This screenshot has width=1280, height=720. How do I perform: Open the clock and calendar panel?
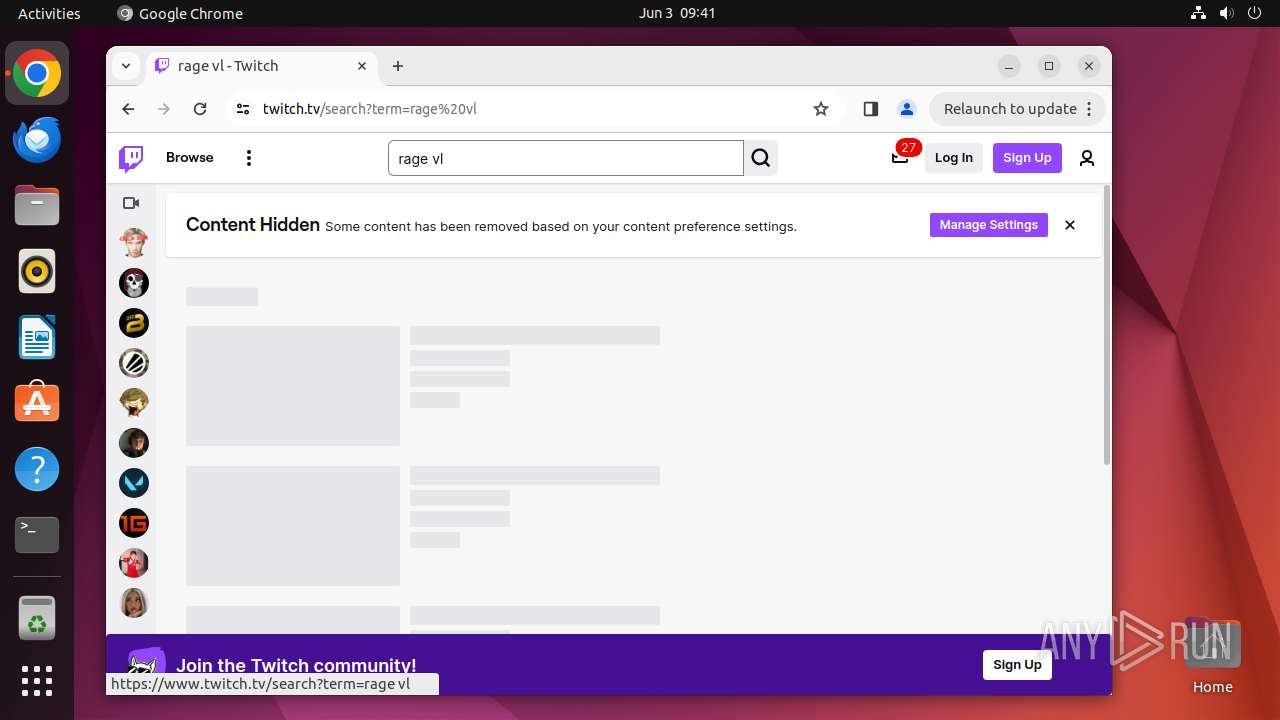(x=677, y=13)
